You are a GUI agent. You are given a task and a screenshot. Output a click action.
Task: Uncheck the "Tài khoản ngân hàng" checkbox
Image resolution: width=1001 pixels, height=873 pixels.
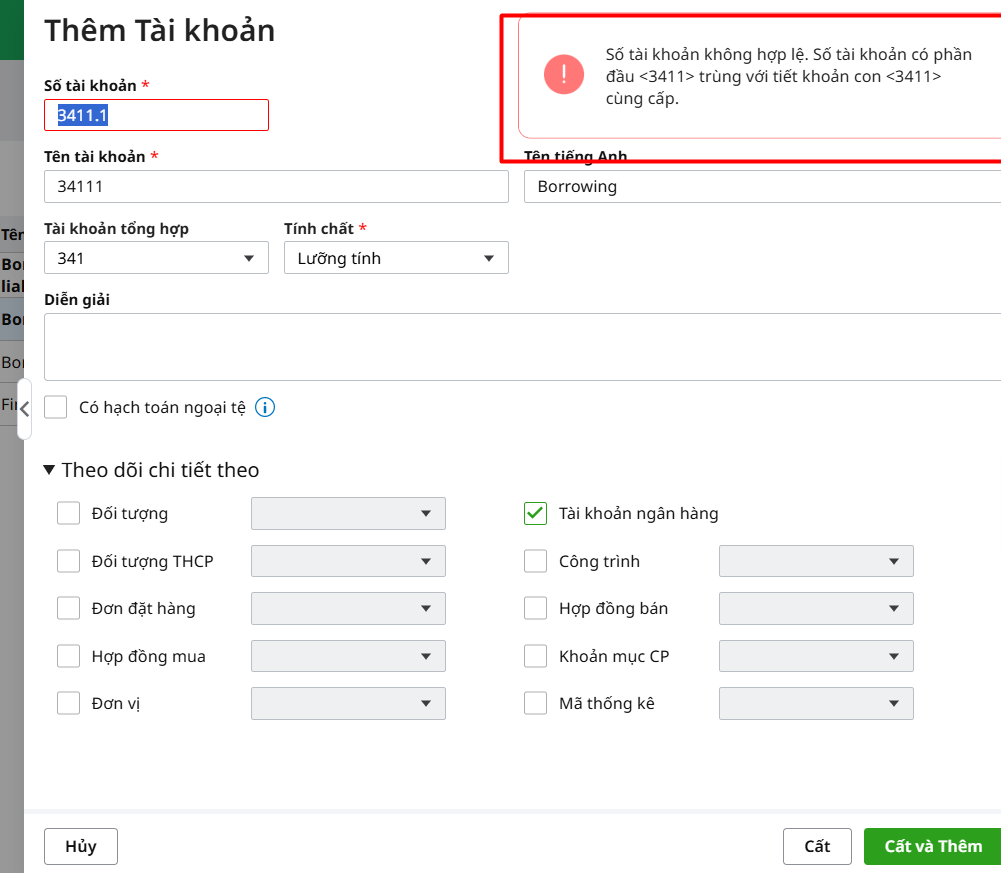coord(536,514)
